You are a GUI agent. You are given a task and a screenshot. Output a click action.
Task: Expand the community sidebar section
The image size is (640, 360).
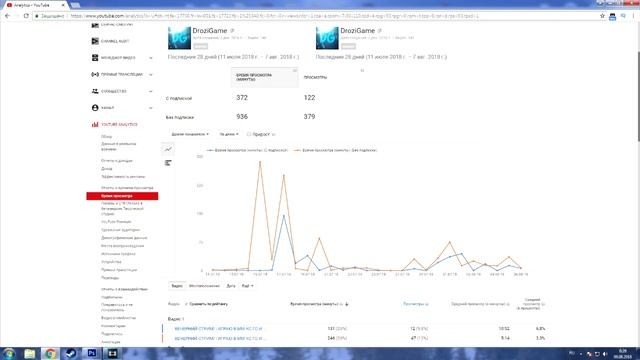(151, 91)
